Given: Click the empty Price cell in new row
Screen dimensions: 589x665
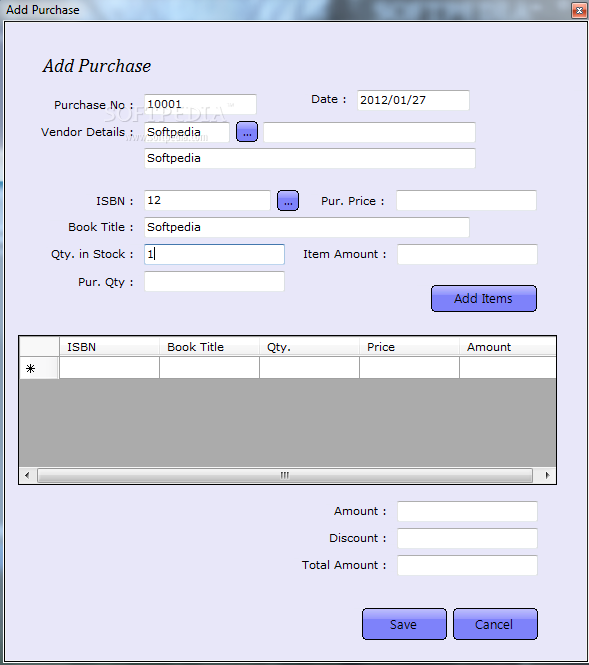Looking at the screenshot, I should [410, 368].
